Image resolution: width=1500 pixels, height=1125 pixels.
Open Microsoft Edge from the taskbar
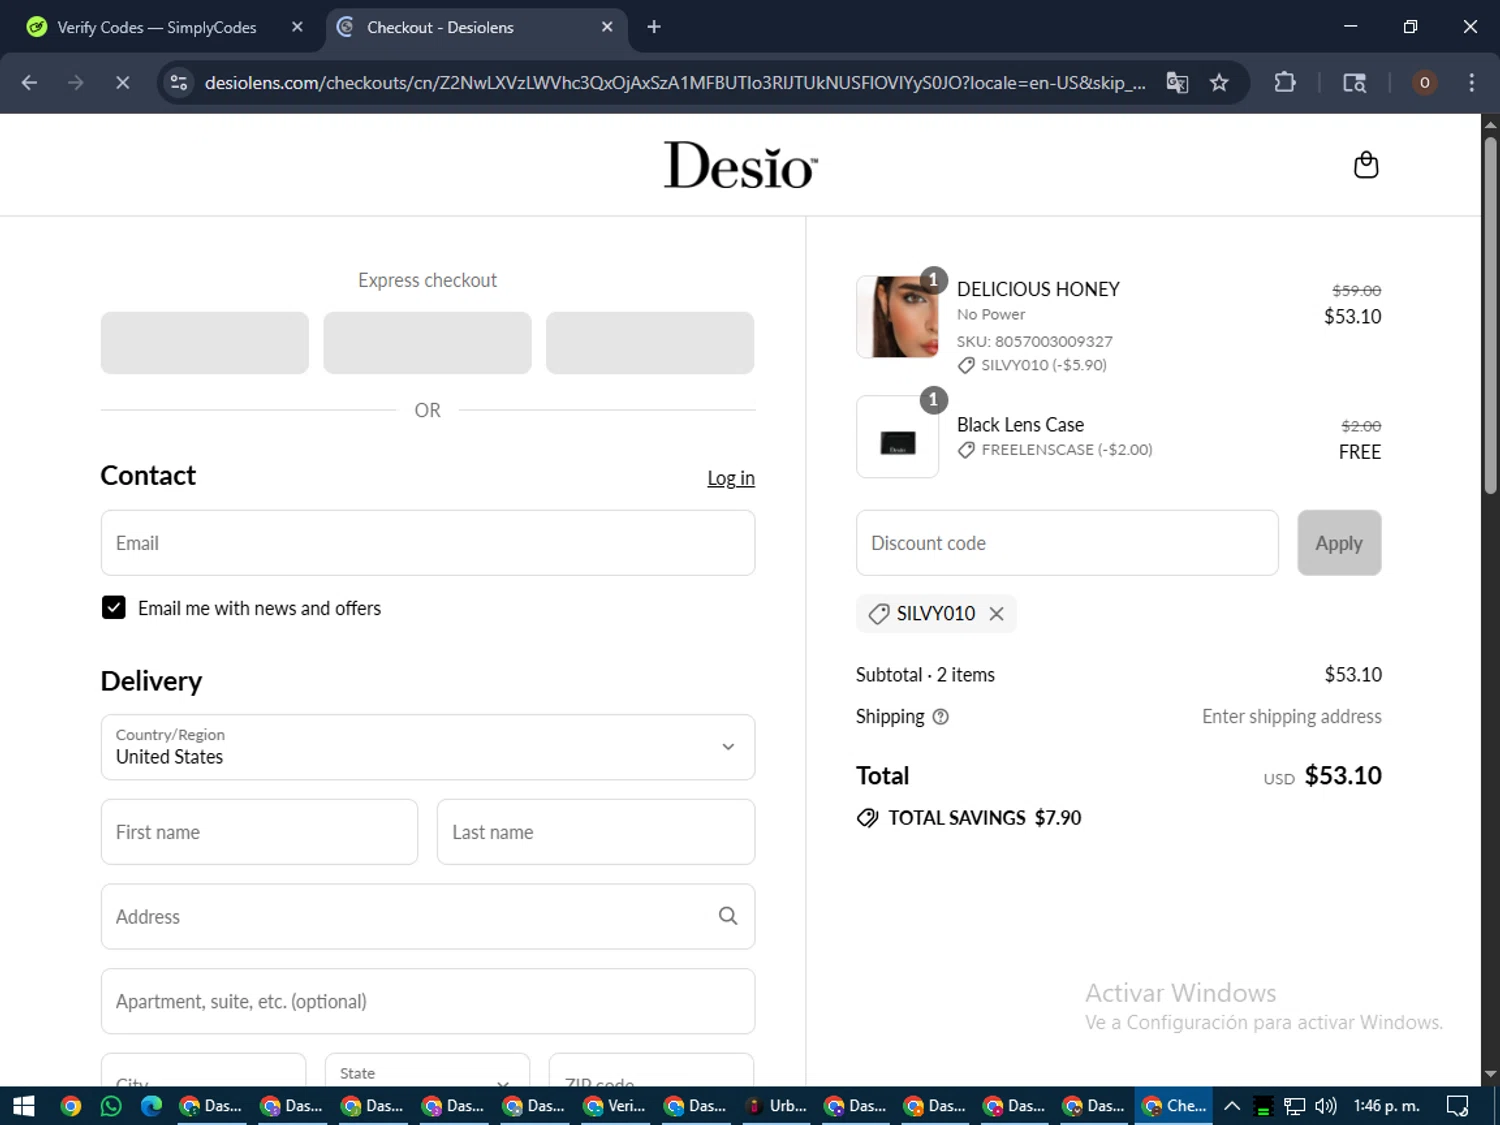151,1106
